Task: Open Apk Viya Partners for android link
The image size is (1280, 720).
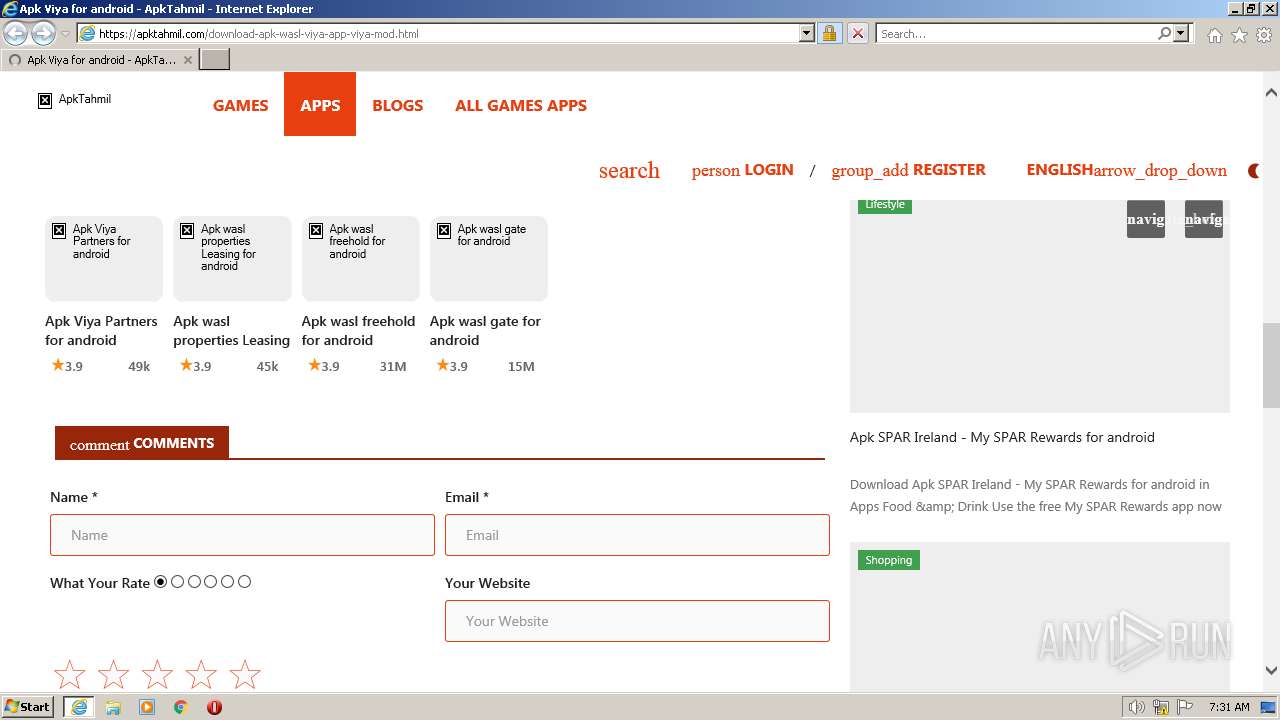Action: click(x=101, y=330)
